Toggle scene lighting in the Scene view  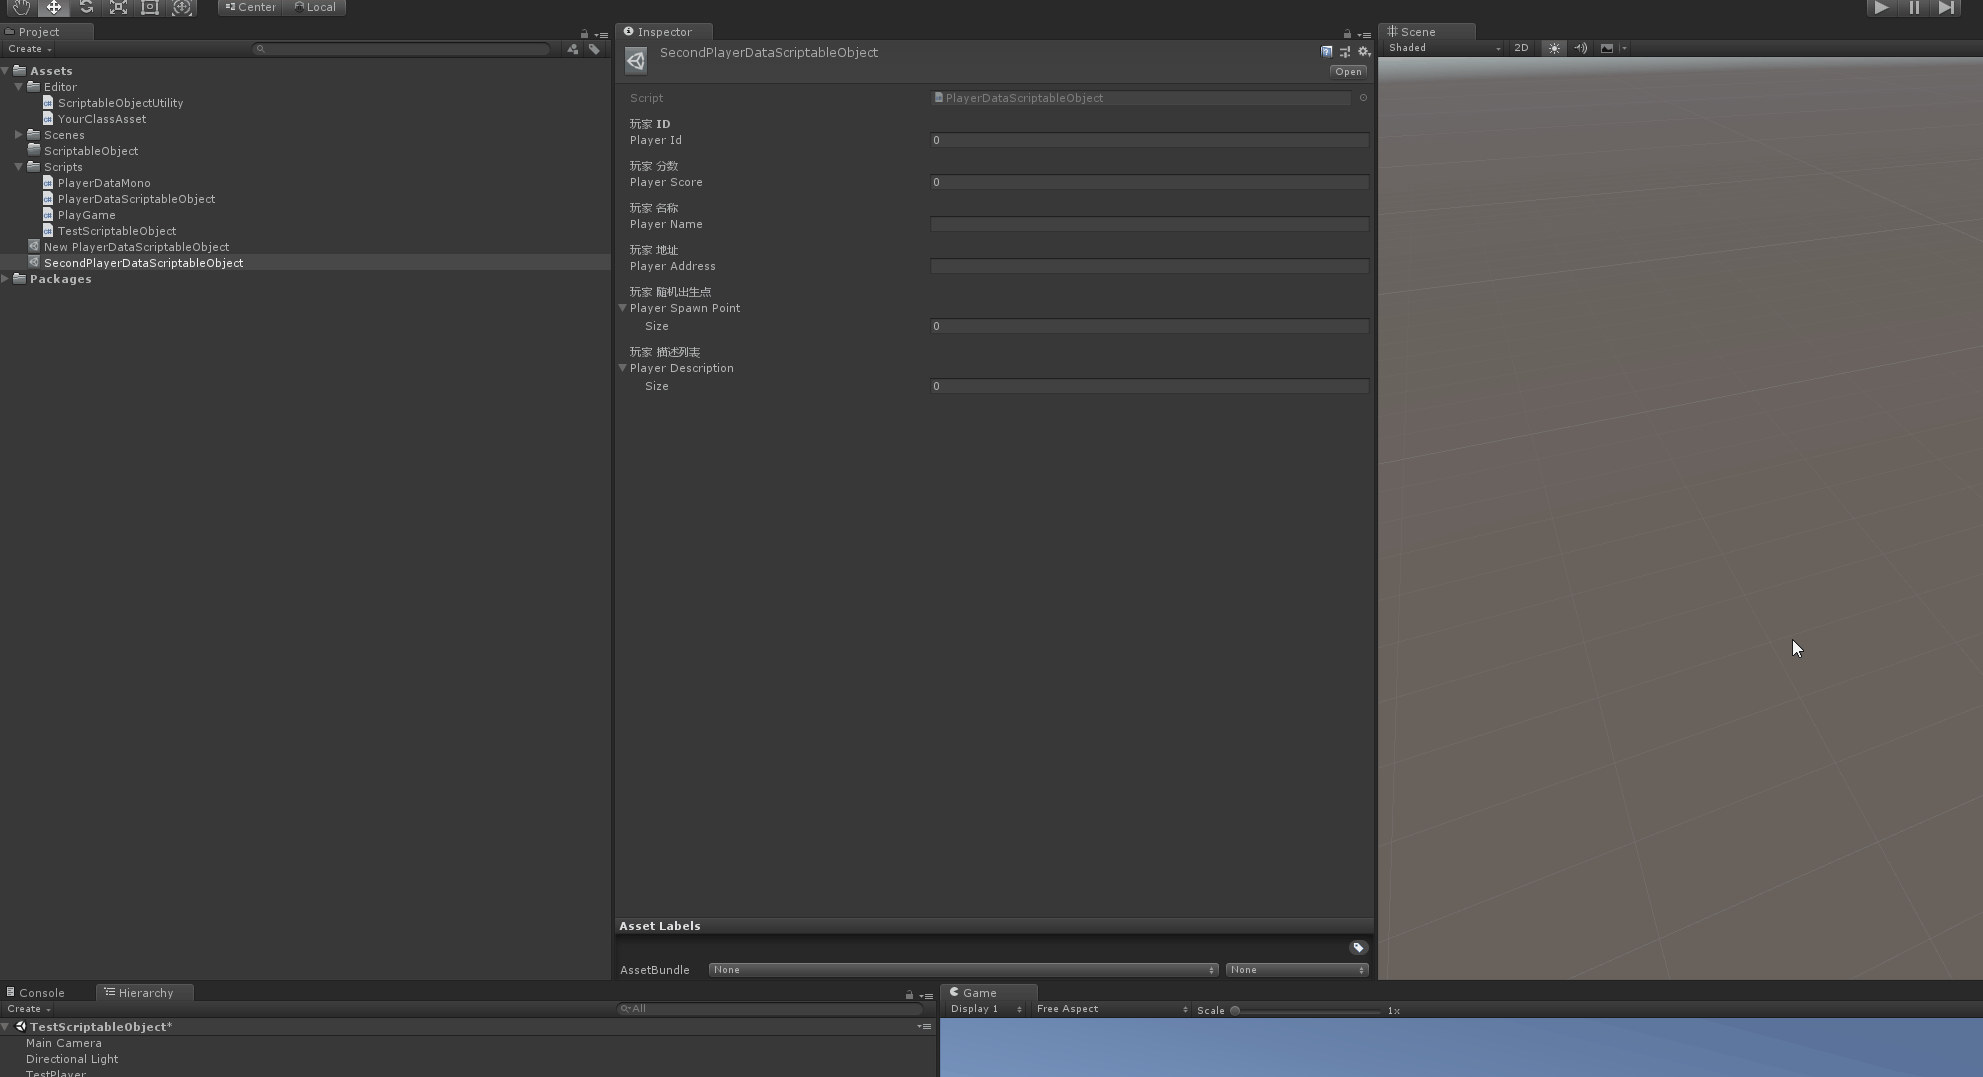click(x=1553, y=48)
